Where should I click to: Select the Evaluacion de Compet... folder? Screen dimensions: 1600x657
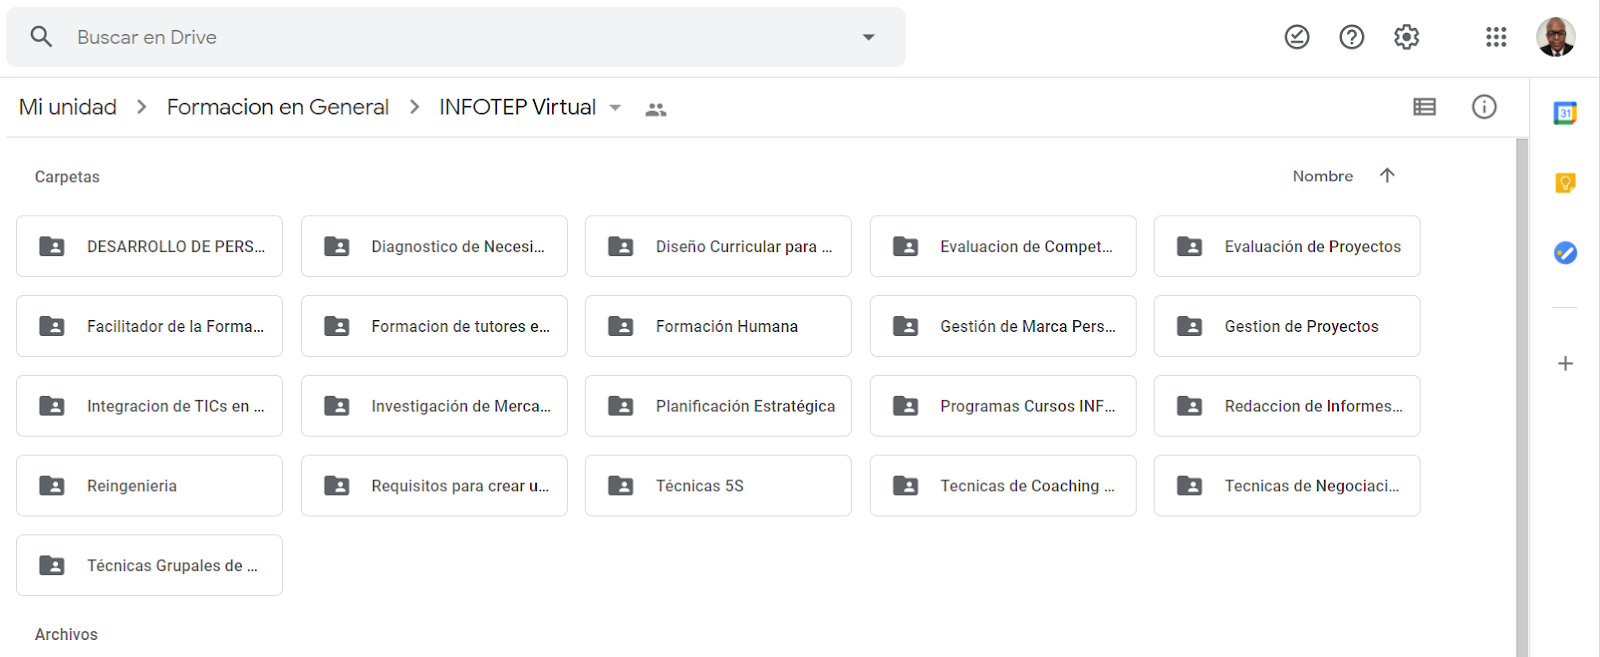pyautogui.click(x=1003, y=246)
